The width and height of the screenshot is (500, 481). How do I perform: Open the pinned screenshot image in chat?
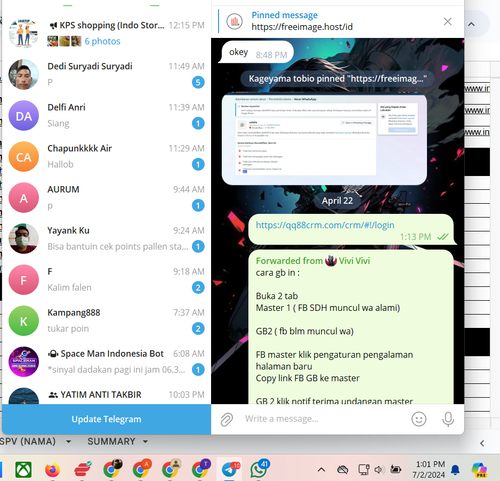324,140
